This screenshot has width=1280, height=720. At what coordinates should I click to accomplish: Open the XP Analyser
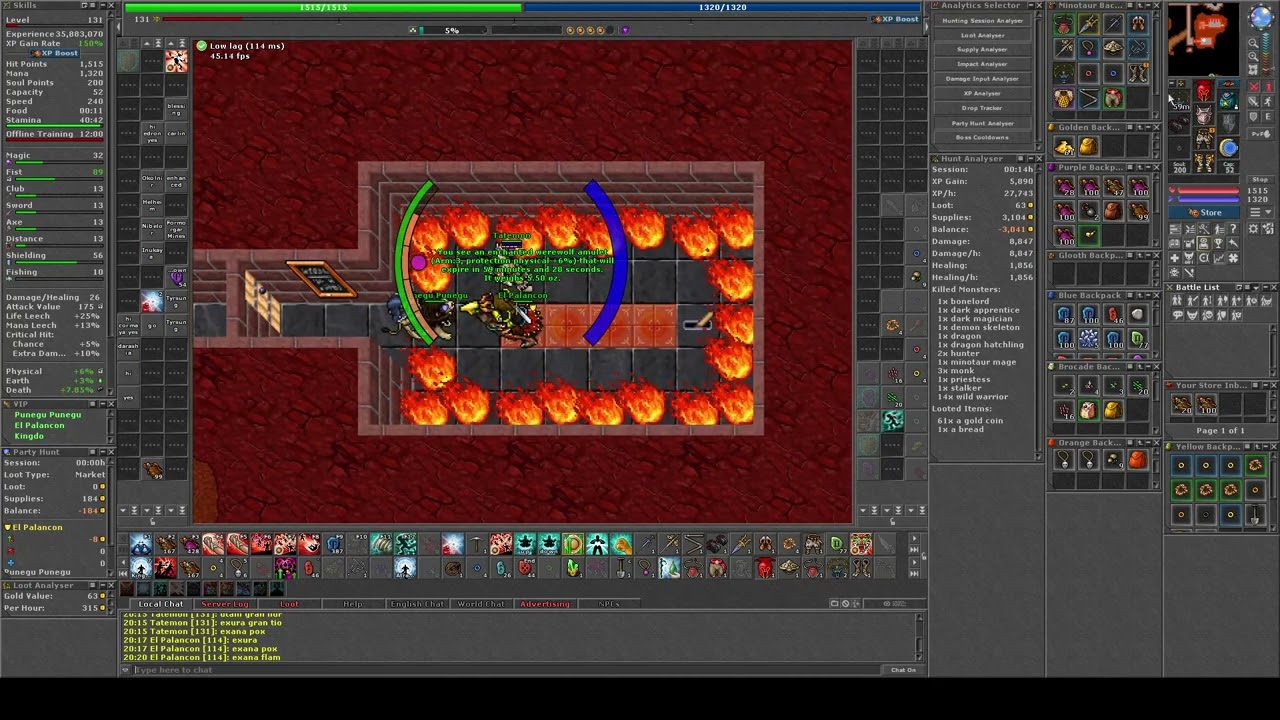click(982, 93)
